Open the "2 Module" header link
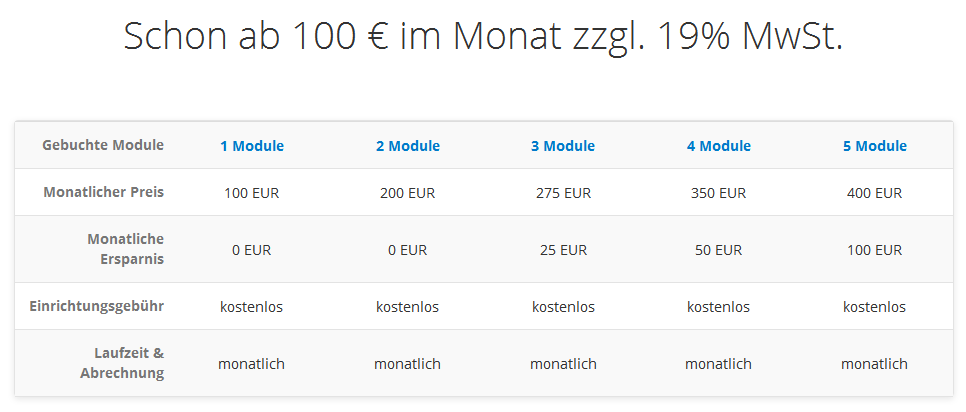 (408, 146)
